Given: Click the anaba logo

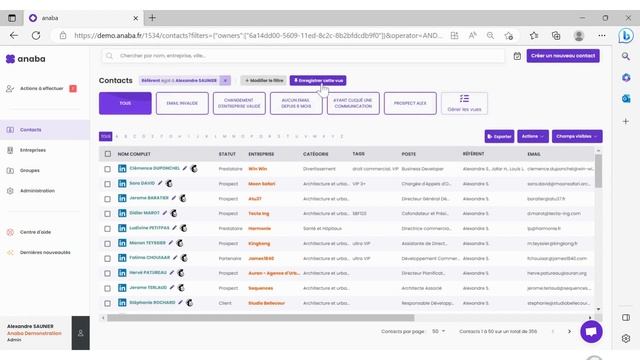Looking at the screenshot, I should [25, 59].
